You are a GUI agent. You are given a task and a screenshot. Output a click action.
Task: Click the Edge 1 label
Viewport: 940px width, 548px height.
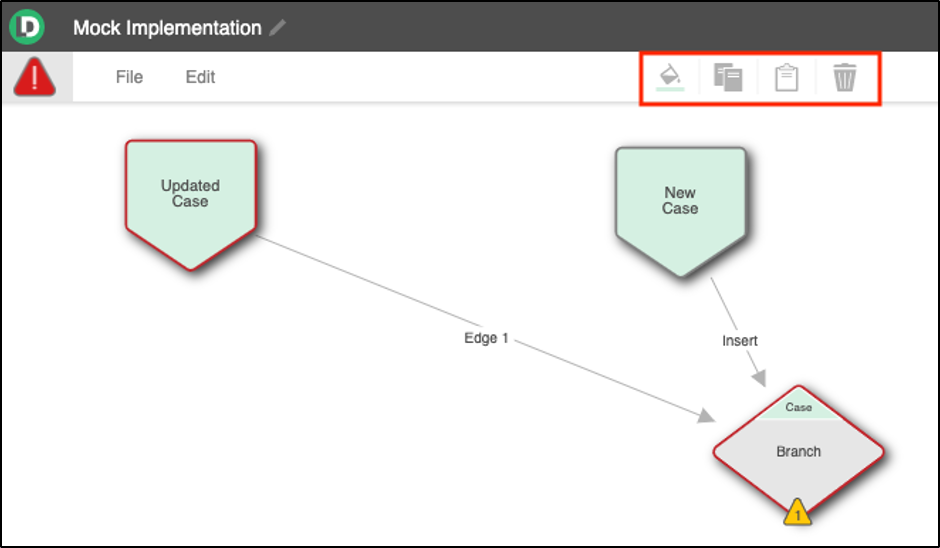pos(486,338)
